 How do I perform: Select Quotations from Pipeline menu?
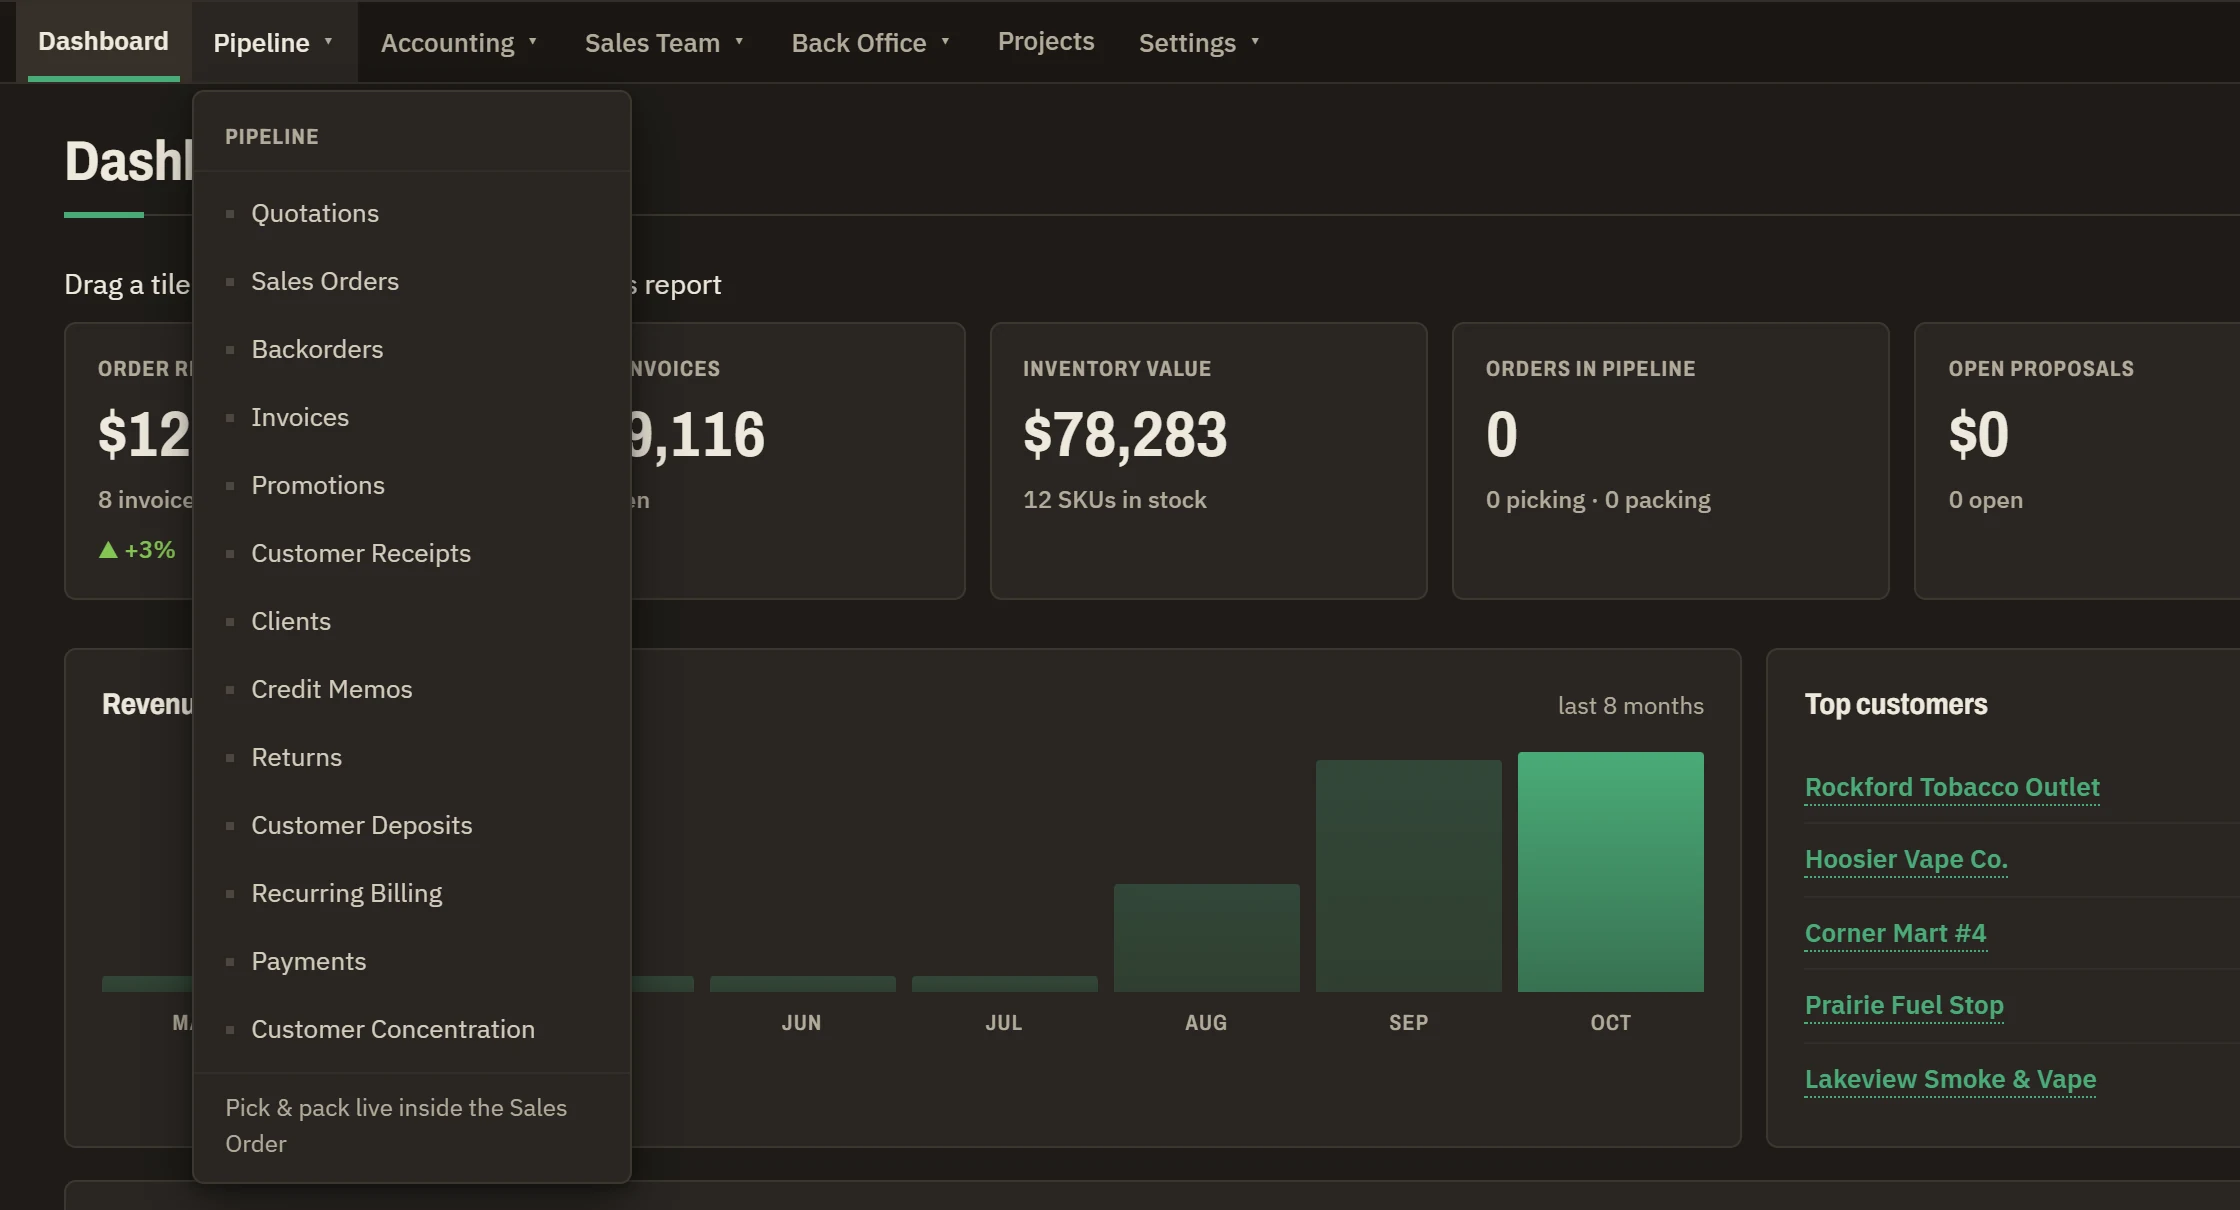point(411,213)
